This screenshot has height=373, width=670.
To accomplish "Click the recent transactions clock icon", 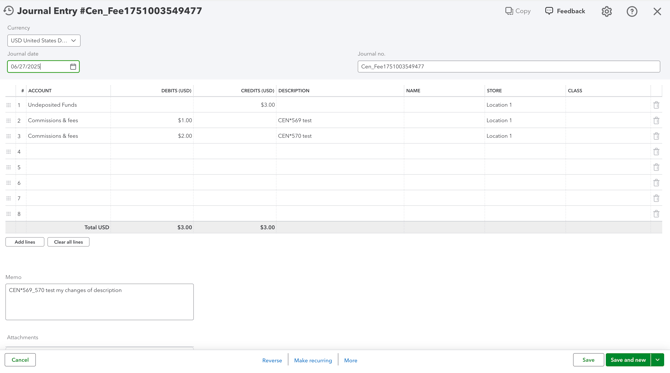I will point(9,11).
